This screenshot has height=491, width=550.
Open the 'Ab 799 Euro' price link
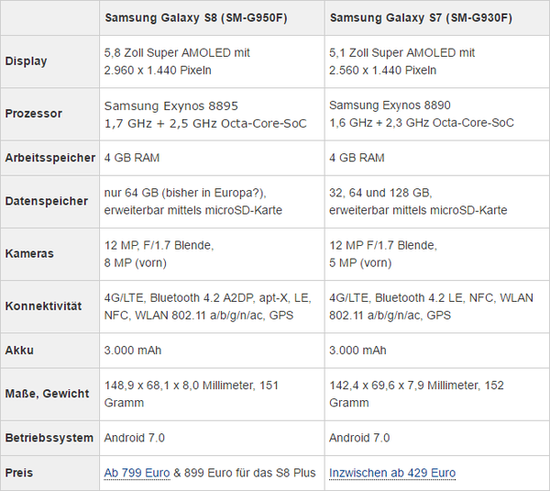tap(137, 473)
